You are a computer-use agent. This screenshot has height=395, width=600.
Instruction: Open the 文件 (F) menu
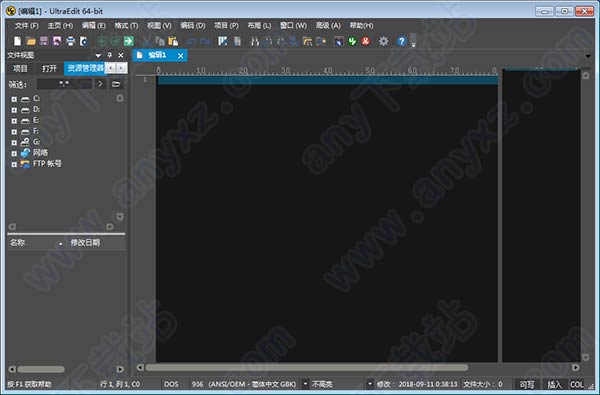point(26,25)
